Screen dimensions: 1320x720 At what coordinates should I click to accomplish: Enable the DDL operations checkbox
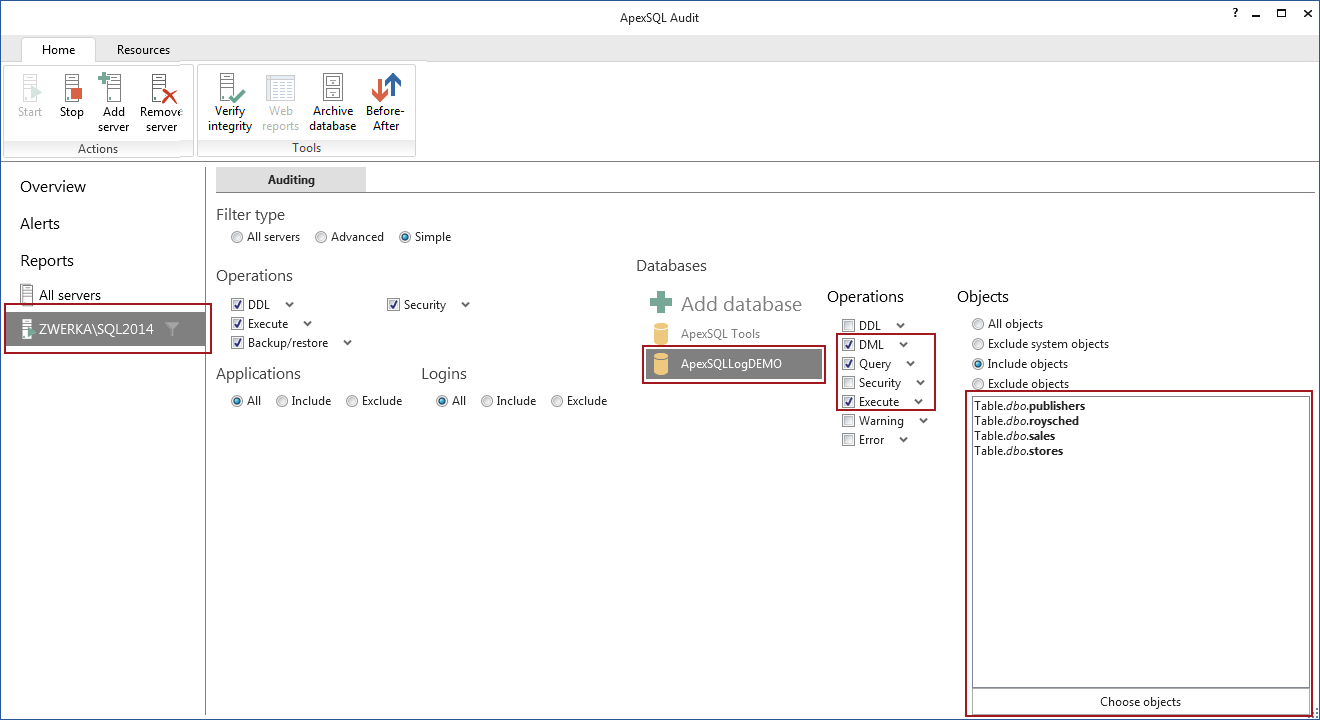(238, 303)
